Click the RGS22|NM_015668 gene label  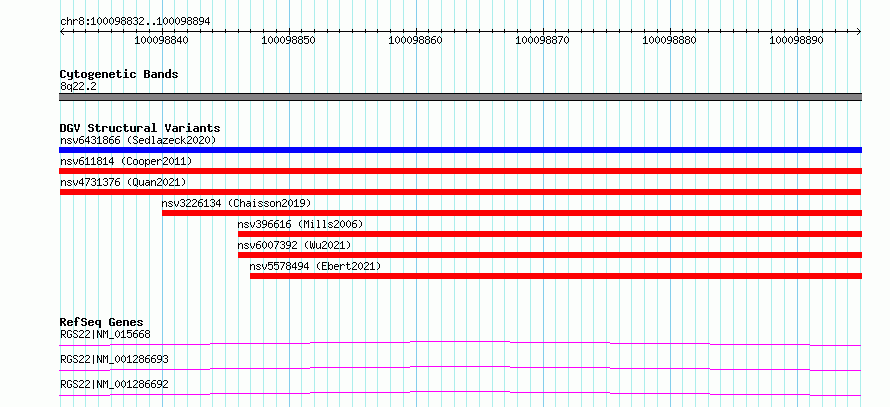105,334
